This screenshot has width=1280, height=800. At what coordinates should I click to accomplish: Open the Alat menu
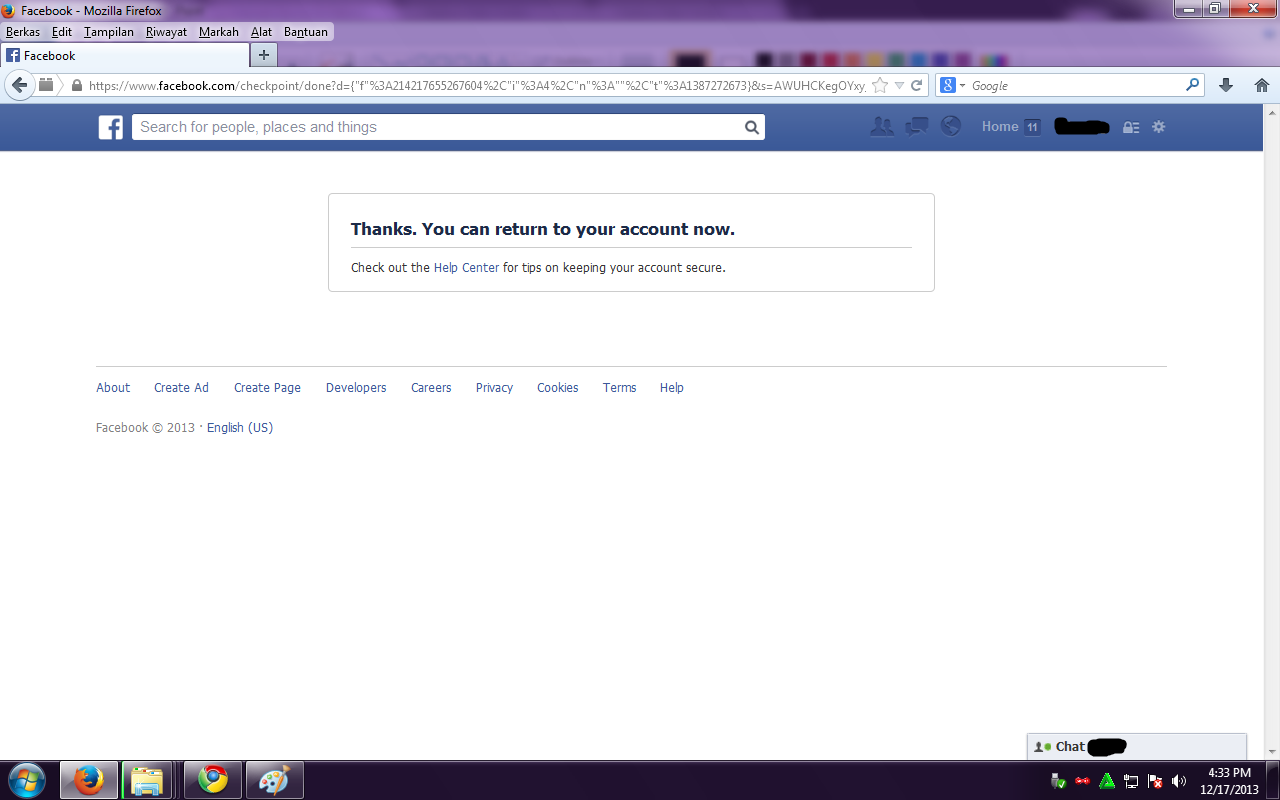[261, 32]
